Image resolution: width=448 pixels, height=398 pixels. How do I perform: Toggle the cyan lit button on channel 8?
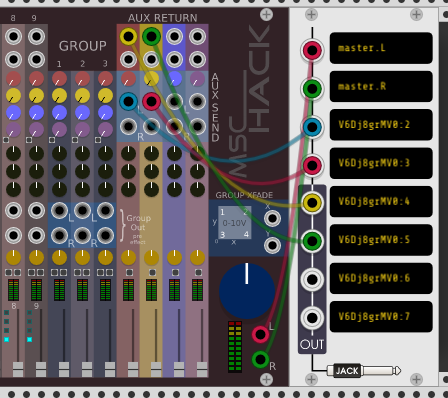point(6,339)
